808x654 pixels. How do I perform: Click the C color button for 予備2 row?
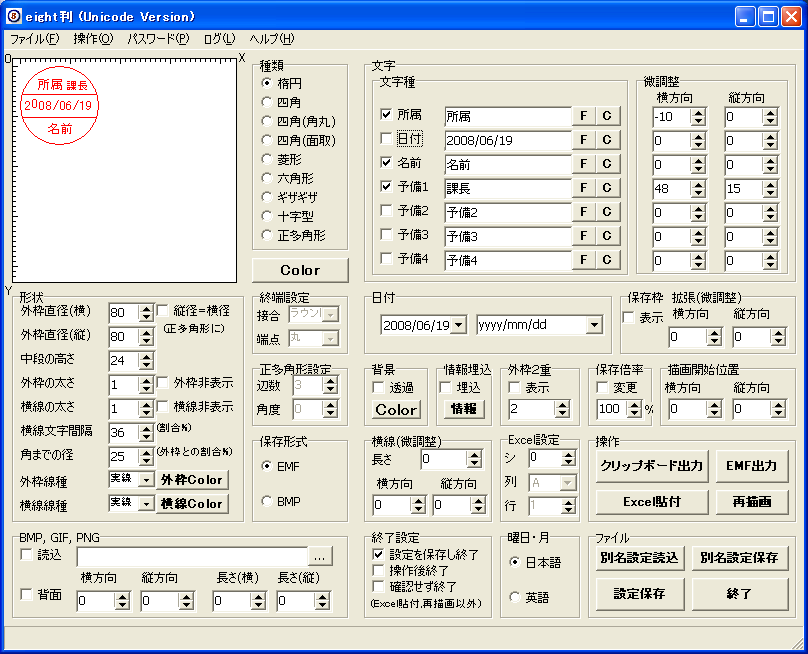607,212
